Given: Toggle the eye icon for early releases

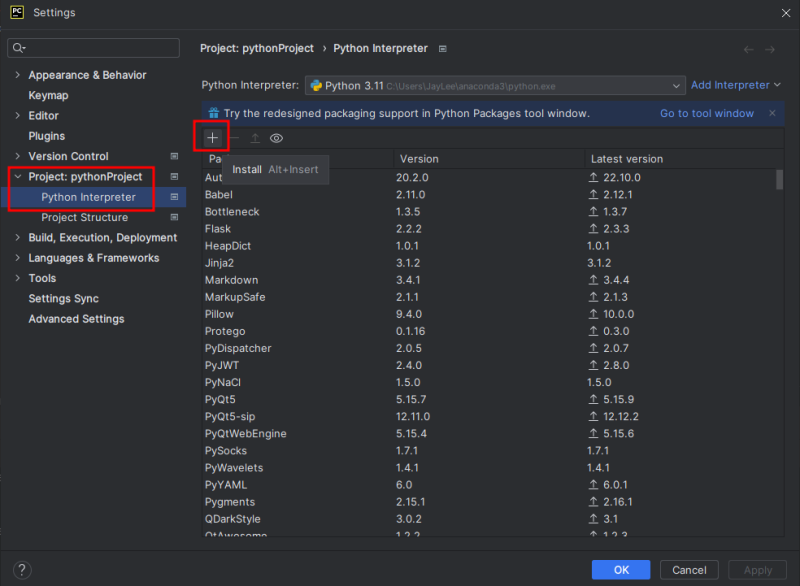Looking at the screenshot, I should [x=279, y=137].
